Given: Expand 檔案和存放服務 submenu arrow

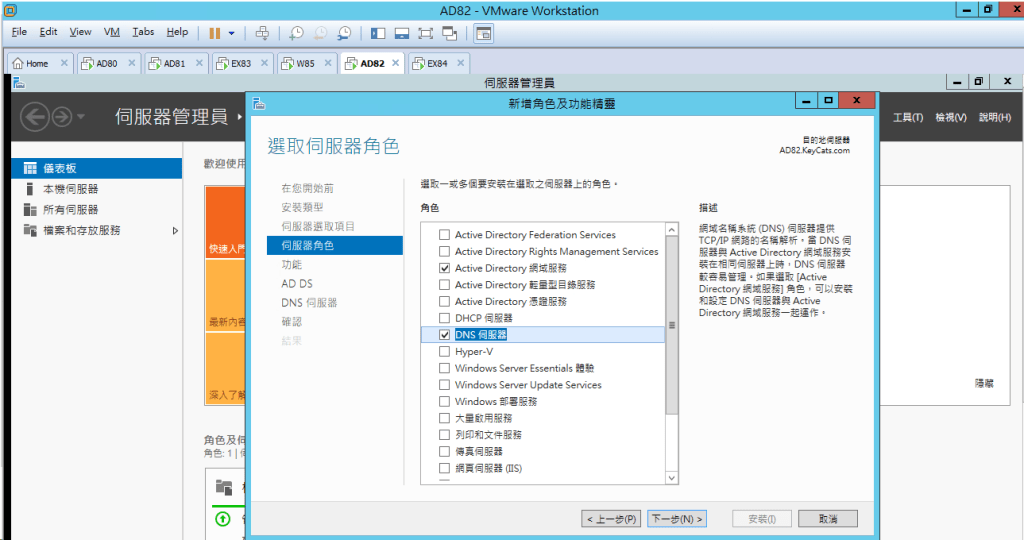Looking at the screenshot, I should coord(176,231).
